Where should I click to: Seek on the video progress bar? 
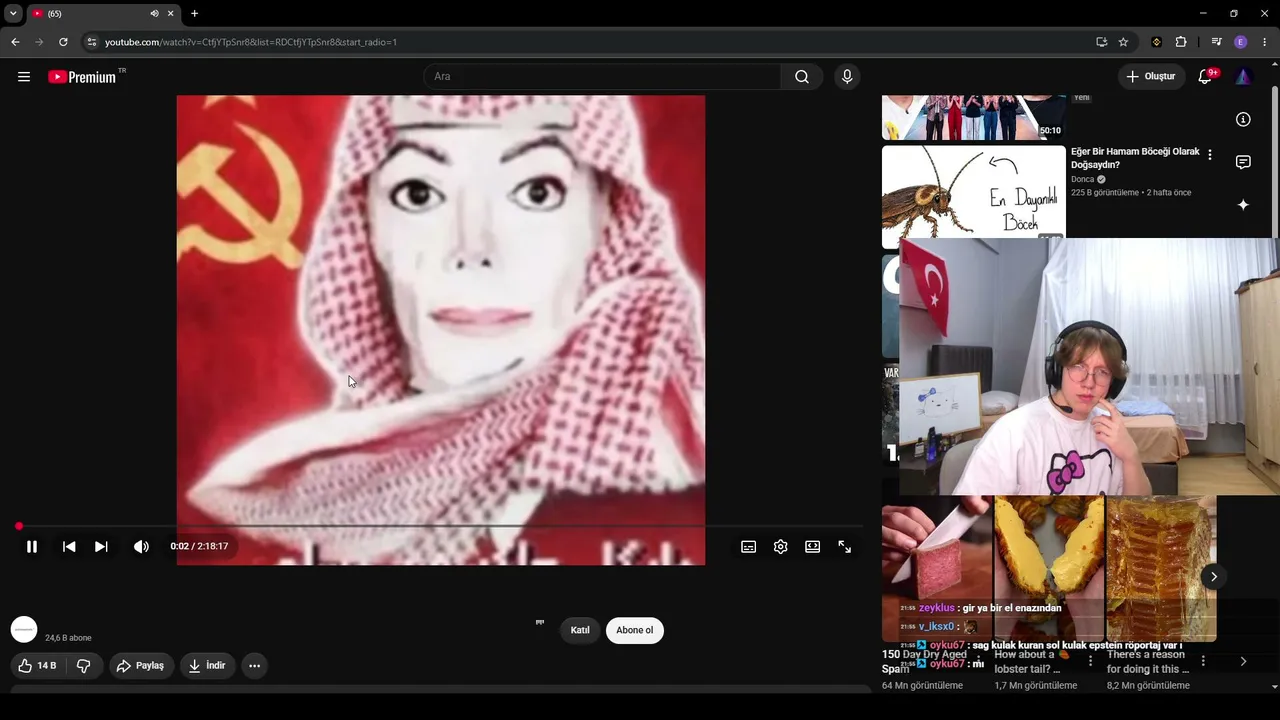pos(440,526)
